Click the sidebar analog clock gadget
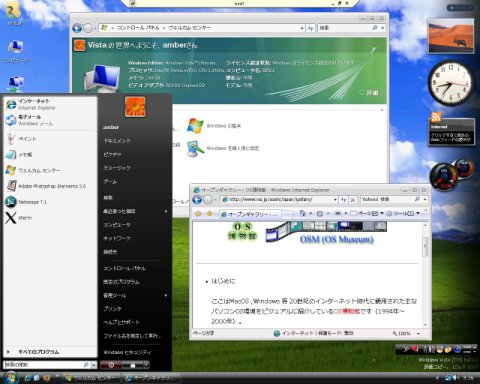This screenshot has width=480, height=384. (x=451, y=83)
